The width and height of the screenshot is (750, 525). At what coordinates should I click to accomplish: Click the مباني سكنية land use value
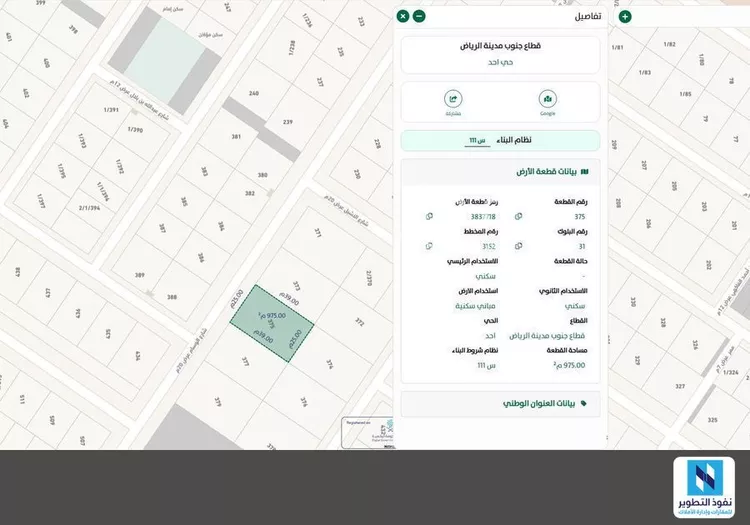tap(490, 306)
